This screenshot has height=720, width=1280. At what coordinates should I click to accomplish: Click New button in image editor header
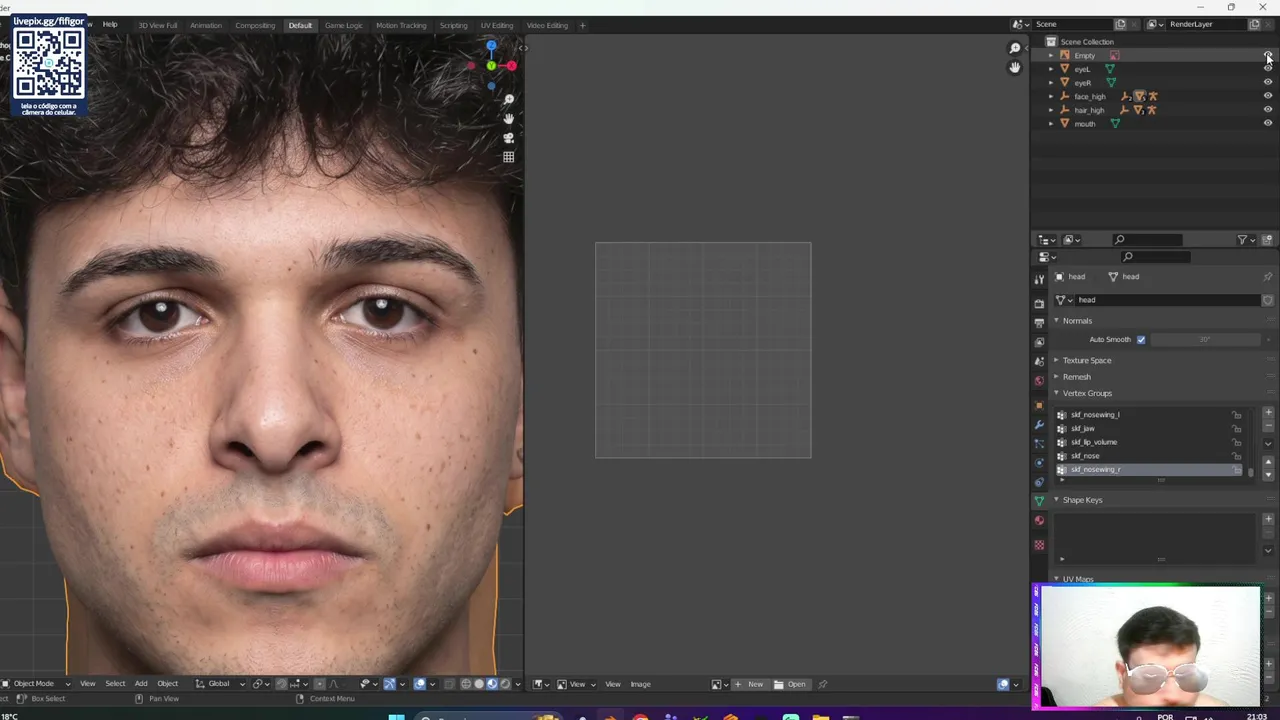click(x=749, y=684)
